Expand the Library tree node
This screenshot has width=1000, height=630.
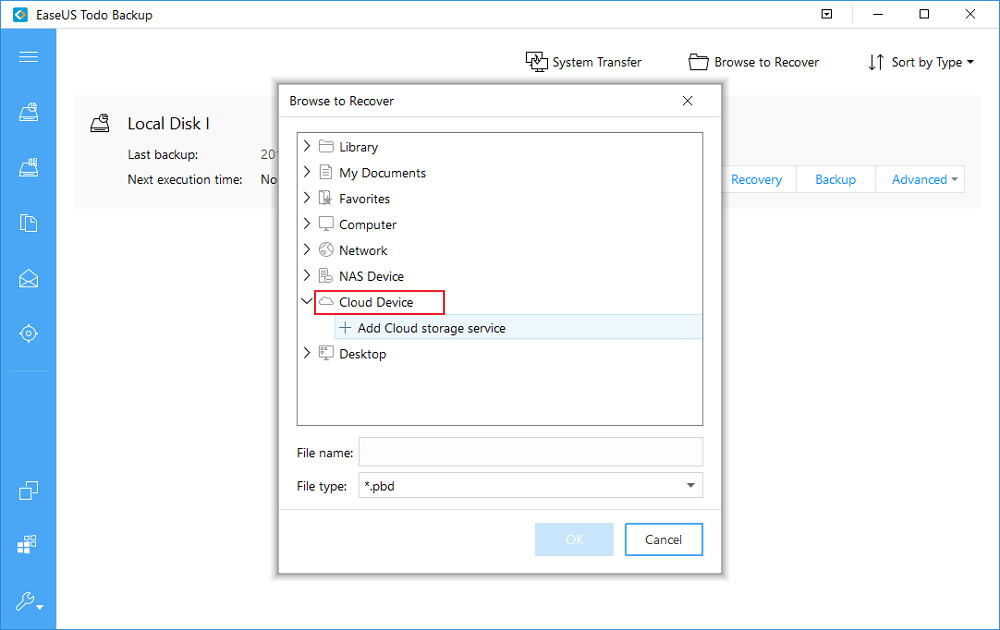click(307, 146)
